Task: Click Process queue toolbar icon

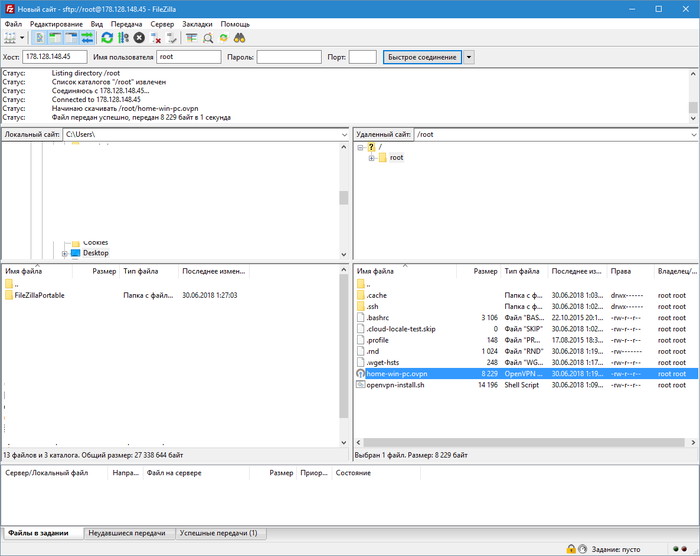Action: [123, 37]
